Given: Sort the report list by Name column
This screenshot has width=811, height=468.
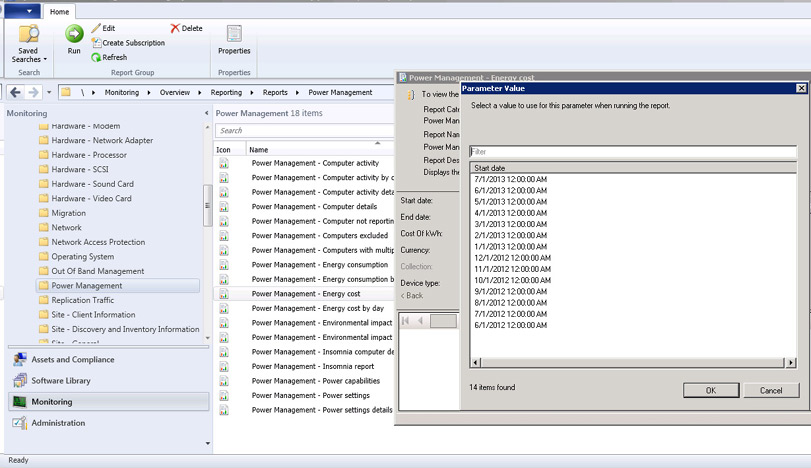Looking at the screenshot, I should tap(320, 149).
